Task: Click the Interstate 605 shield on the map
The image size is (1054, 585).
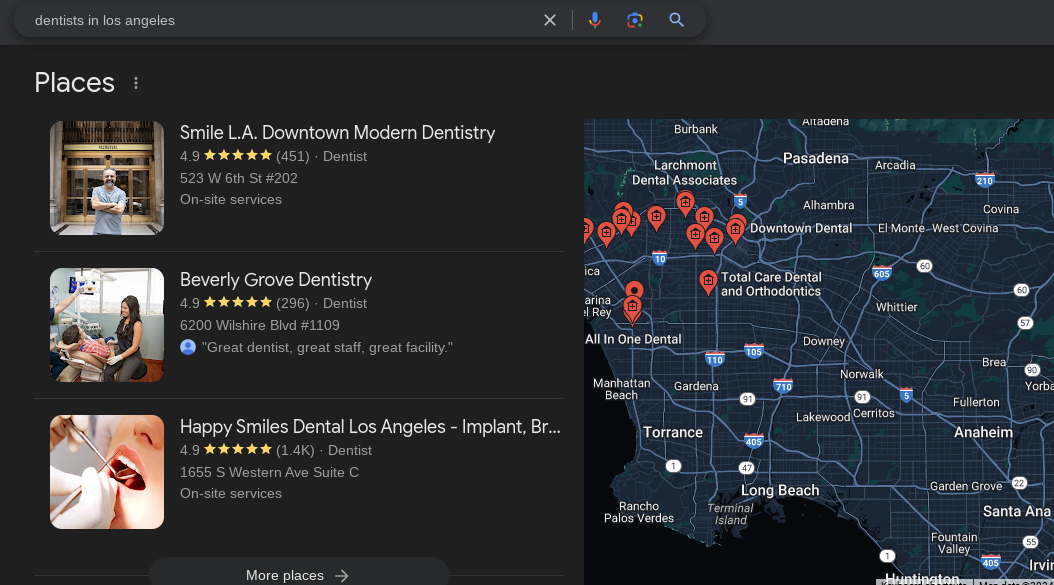Action: coord(881,273)
